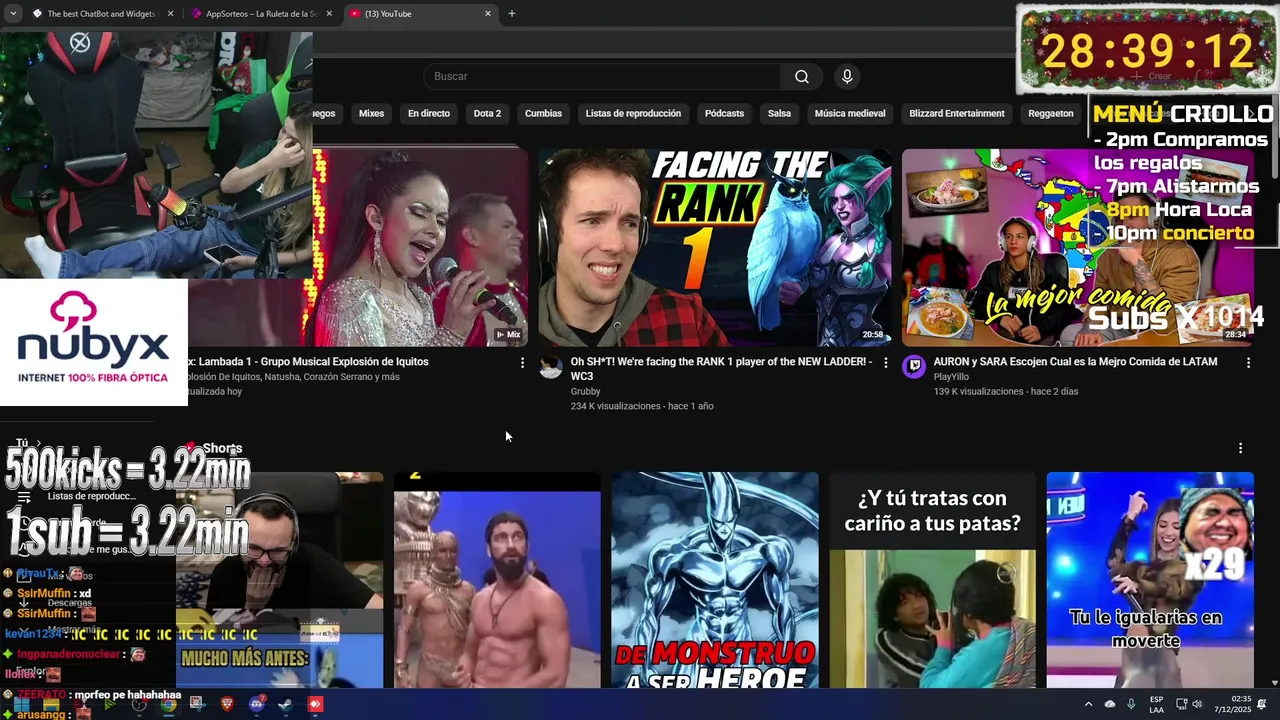Select the Blizzard Entertainment chip
Screen dimensions: 1280x720
[957, 114]
